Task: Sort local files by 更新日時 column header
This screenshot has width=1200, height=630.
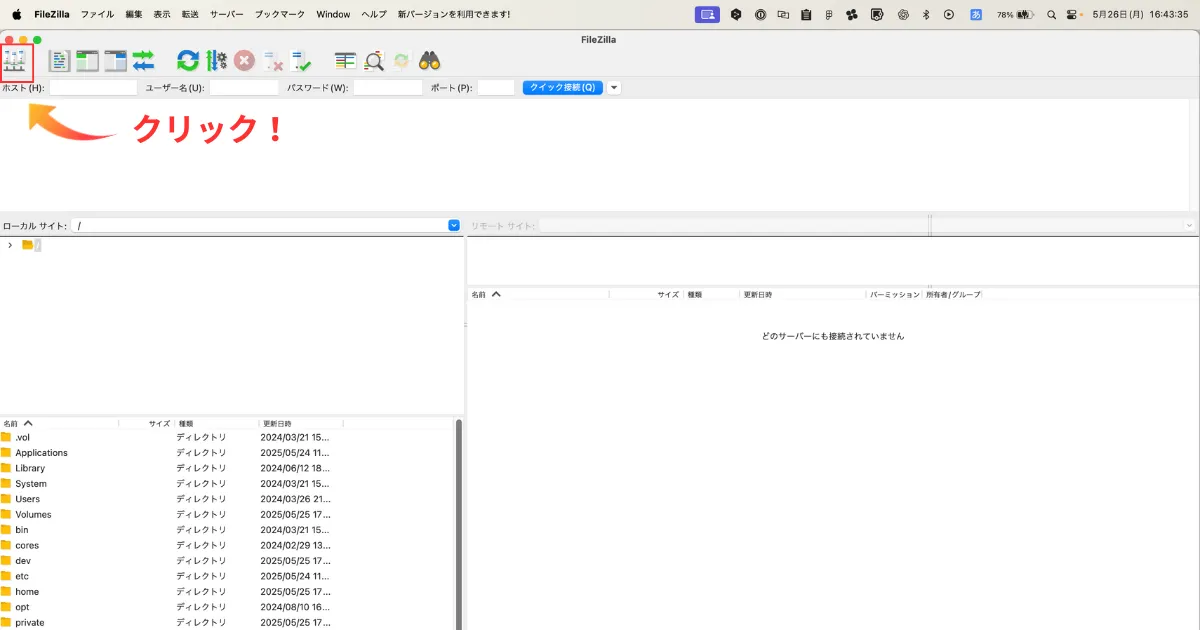Action: coord(277,424)
